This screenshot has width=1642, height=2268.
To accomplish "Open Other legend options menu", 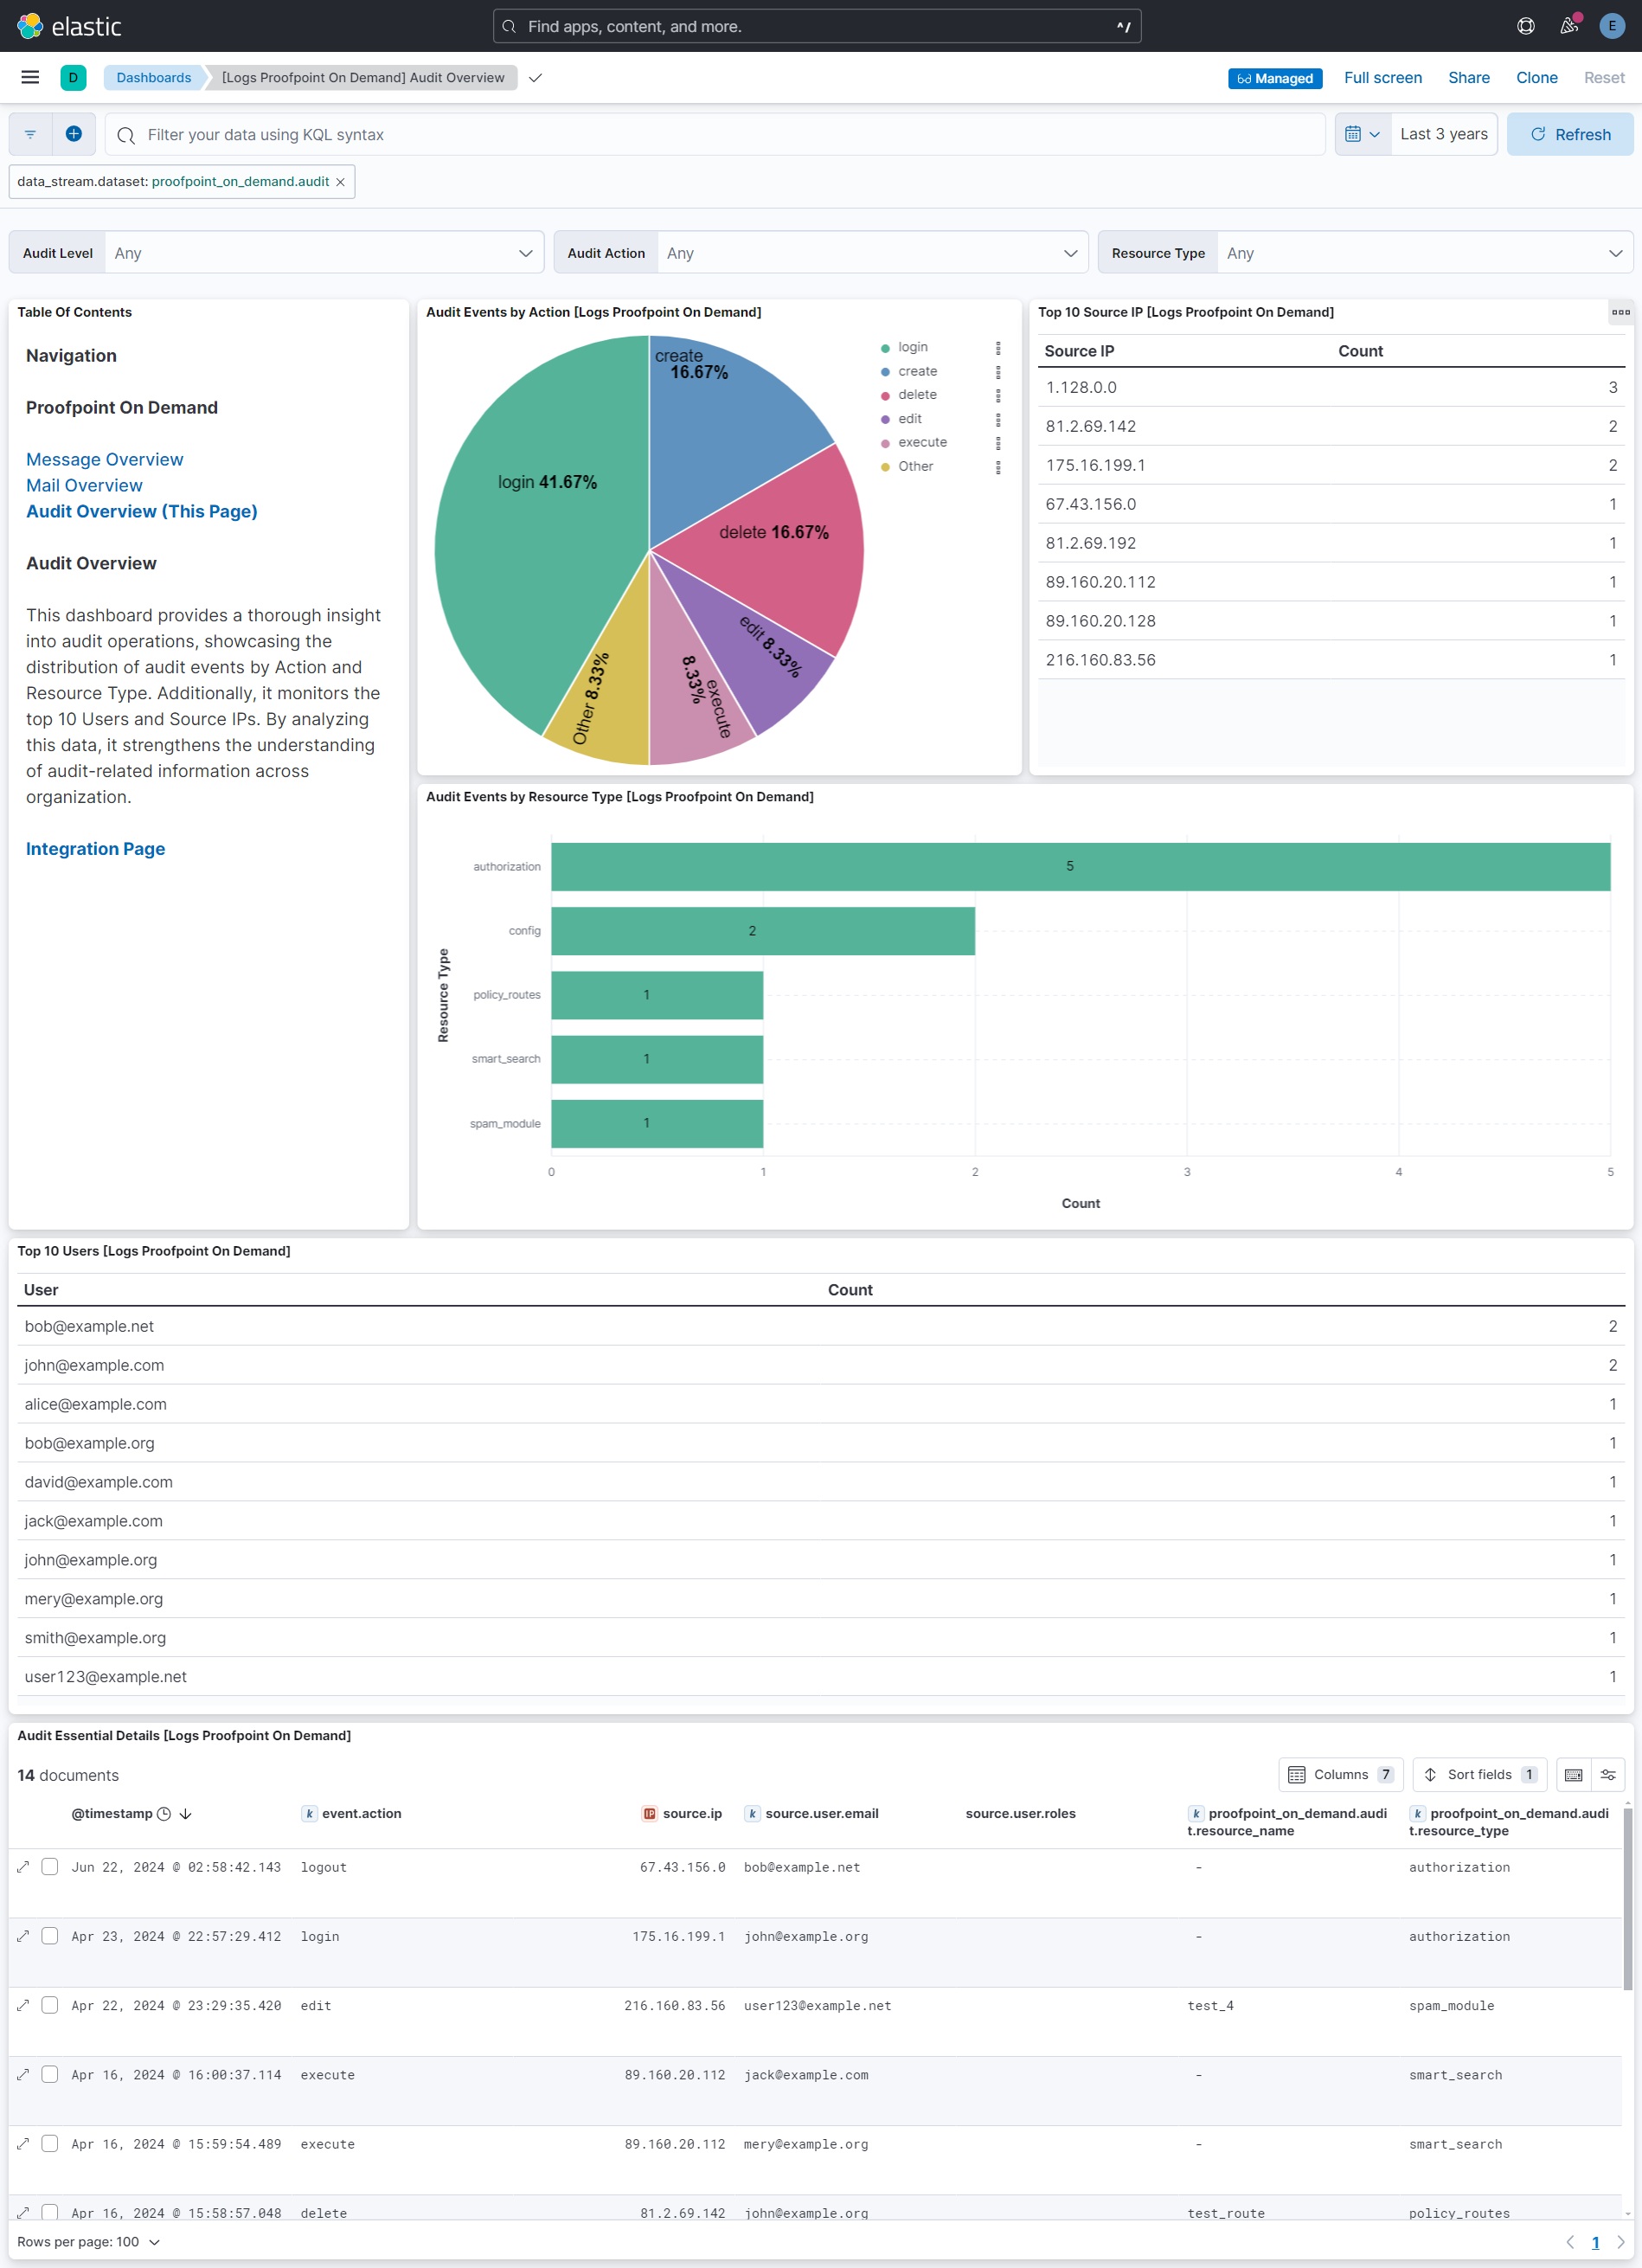I will pyautogui.click(x=997, y=467).
